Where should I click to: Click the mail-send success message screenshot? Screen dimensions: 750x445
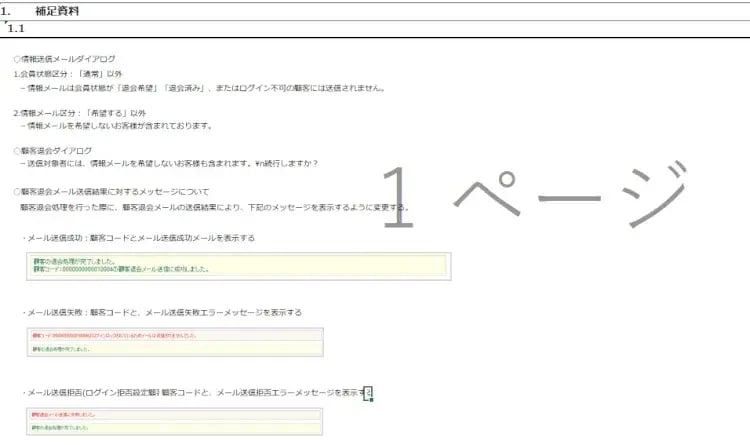(238, 266)
